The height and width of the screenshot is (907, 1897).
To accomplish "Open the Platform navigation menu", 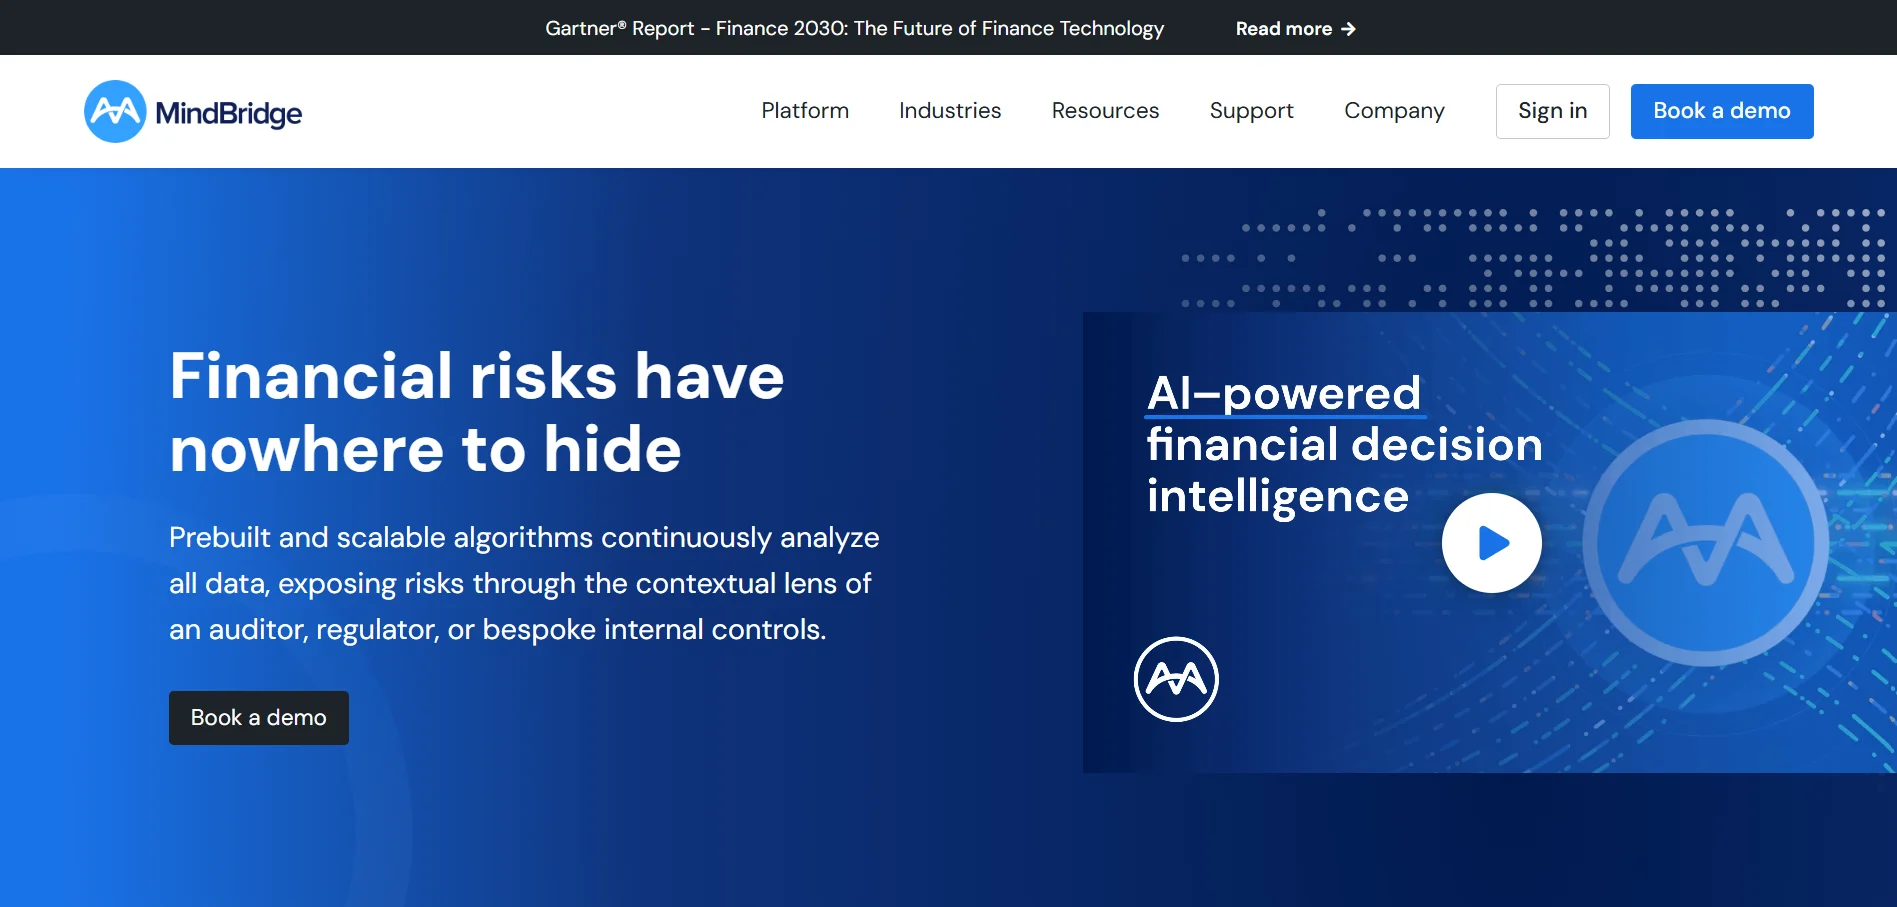I will pos(805,111).
